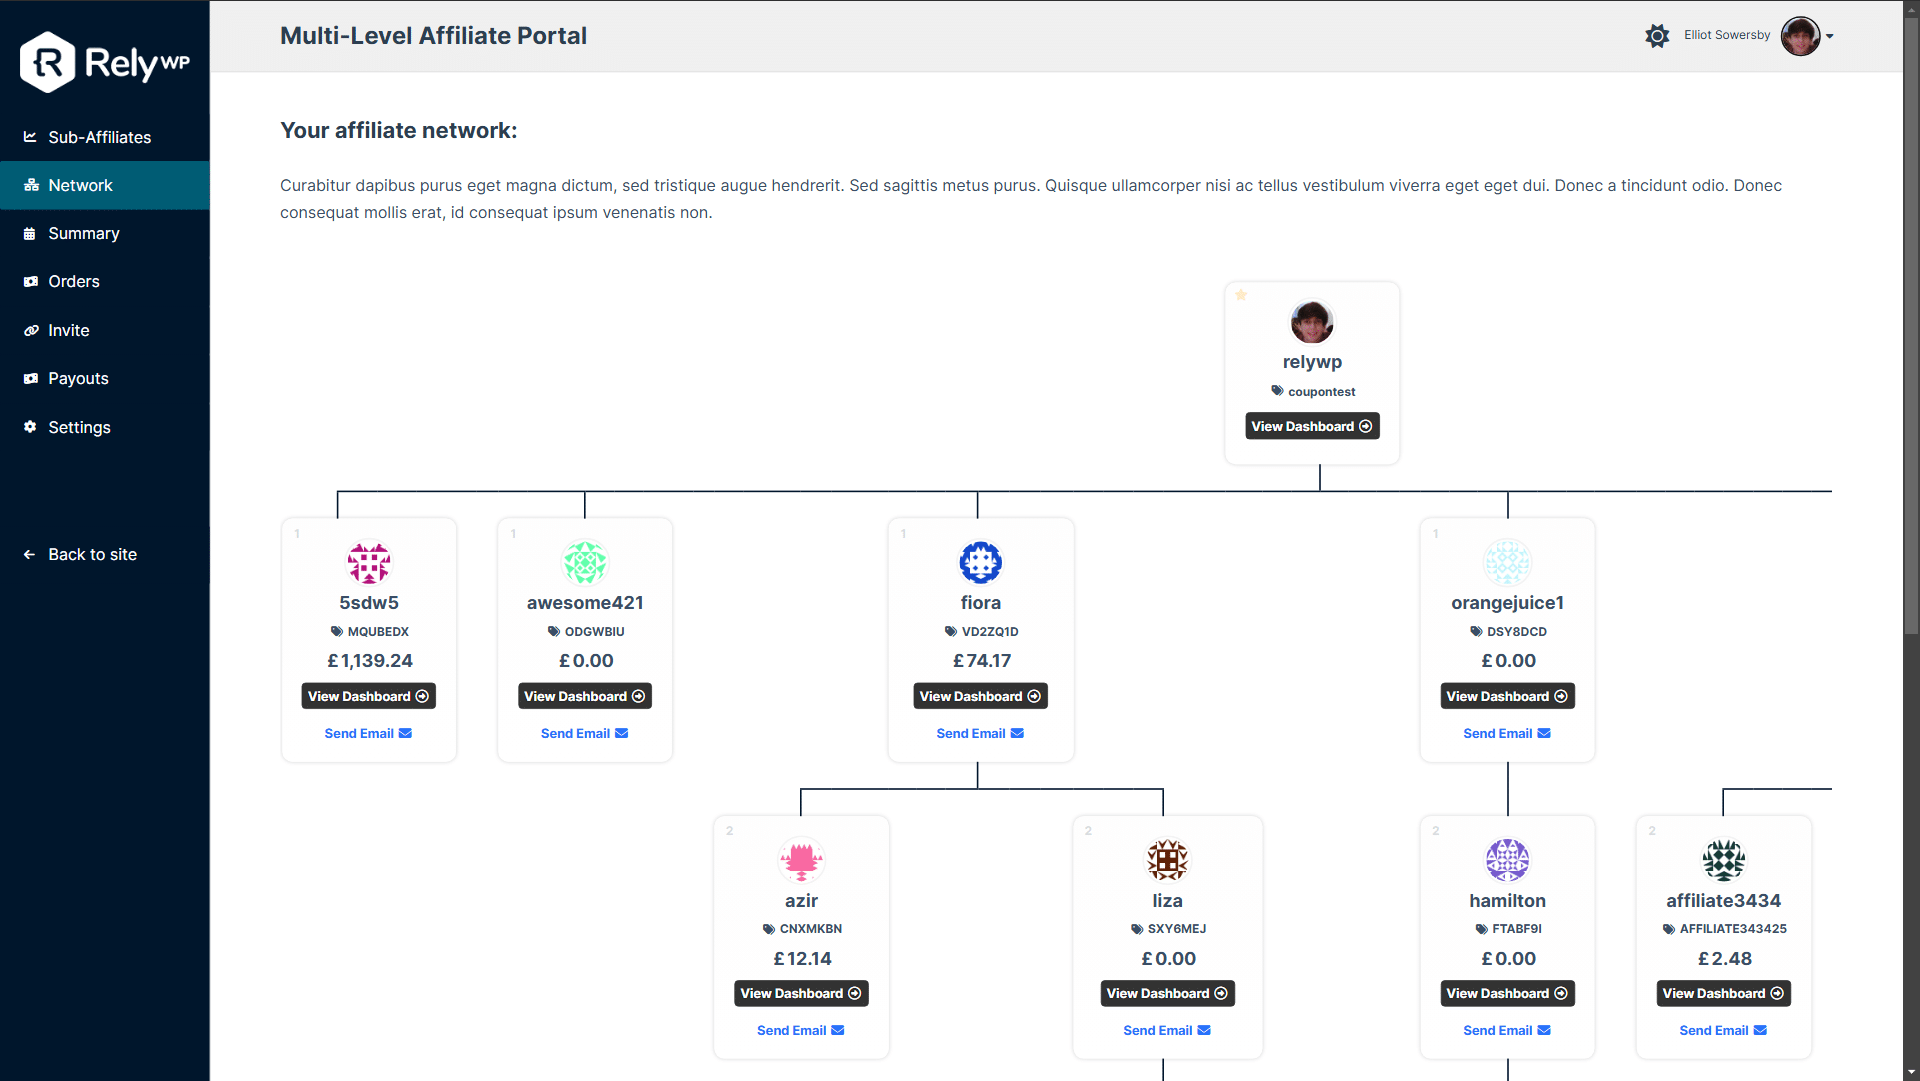Click the star badge on the relywp card

(1242, 294)
